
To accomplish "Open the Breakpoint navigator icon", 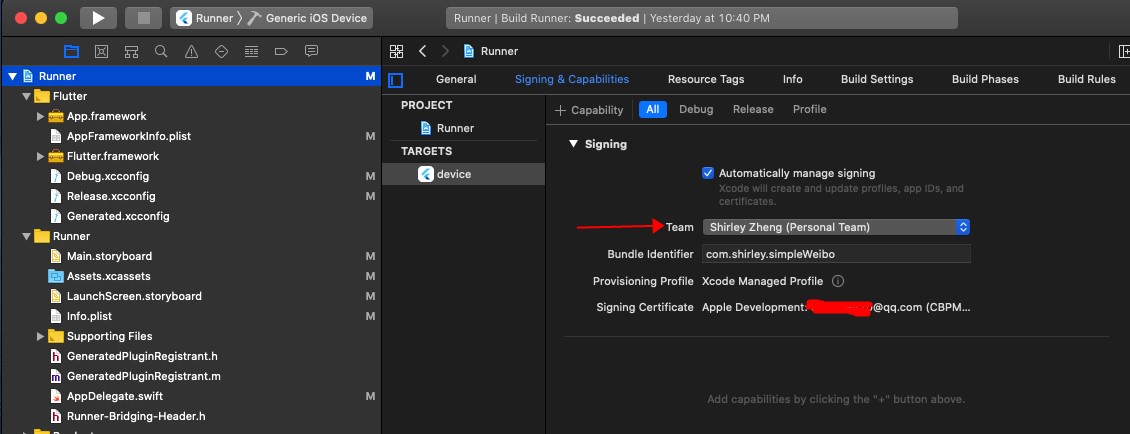I will [x=281, y=51].
